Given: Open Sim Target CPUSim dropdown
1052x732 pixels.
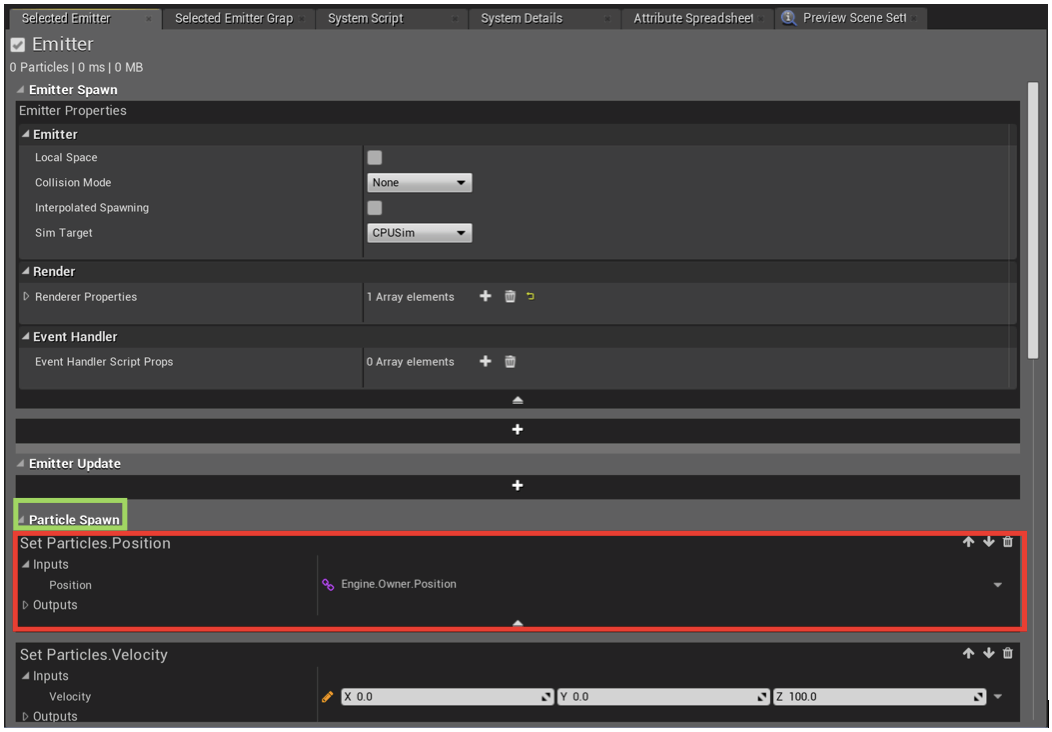Looking at the screenshot, I should [419, 233].
